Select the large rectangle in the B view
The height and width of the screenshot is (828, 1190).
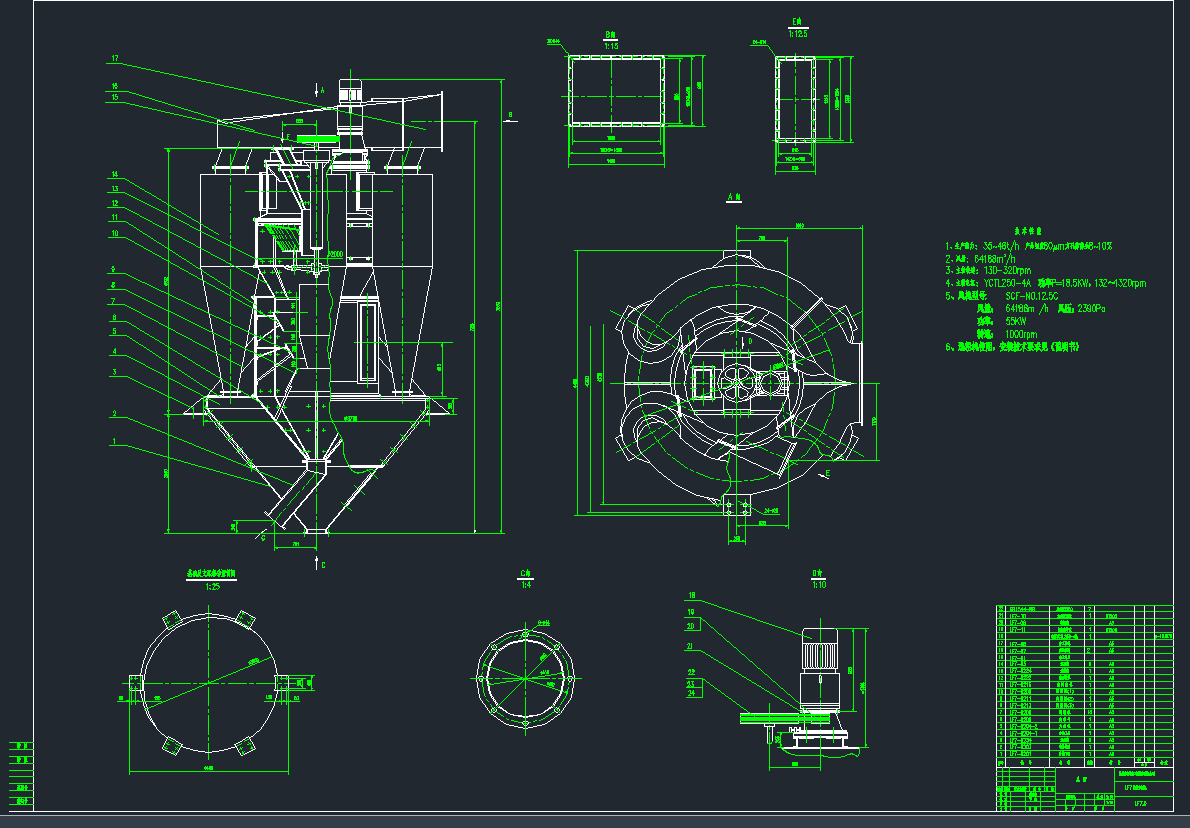pyautogui.click(x=616, y=91)
